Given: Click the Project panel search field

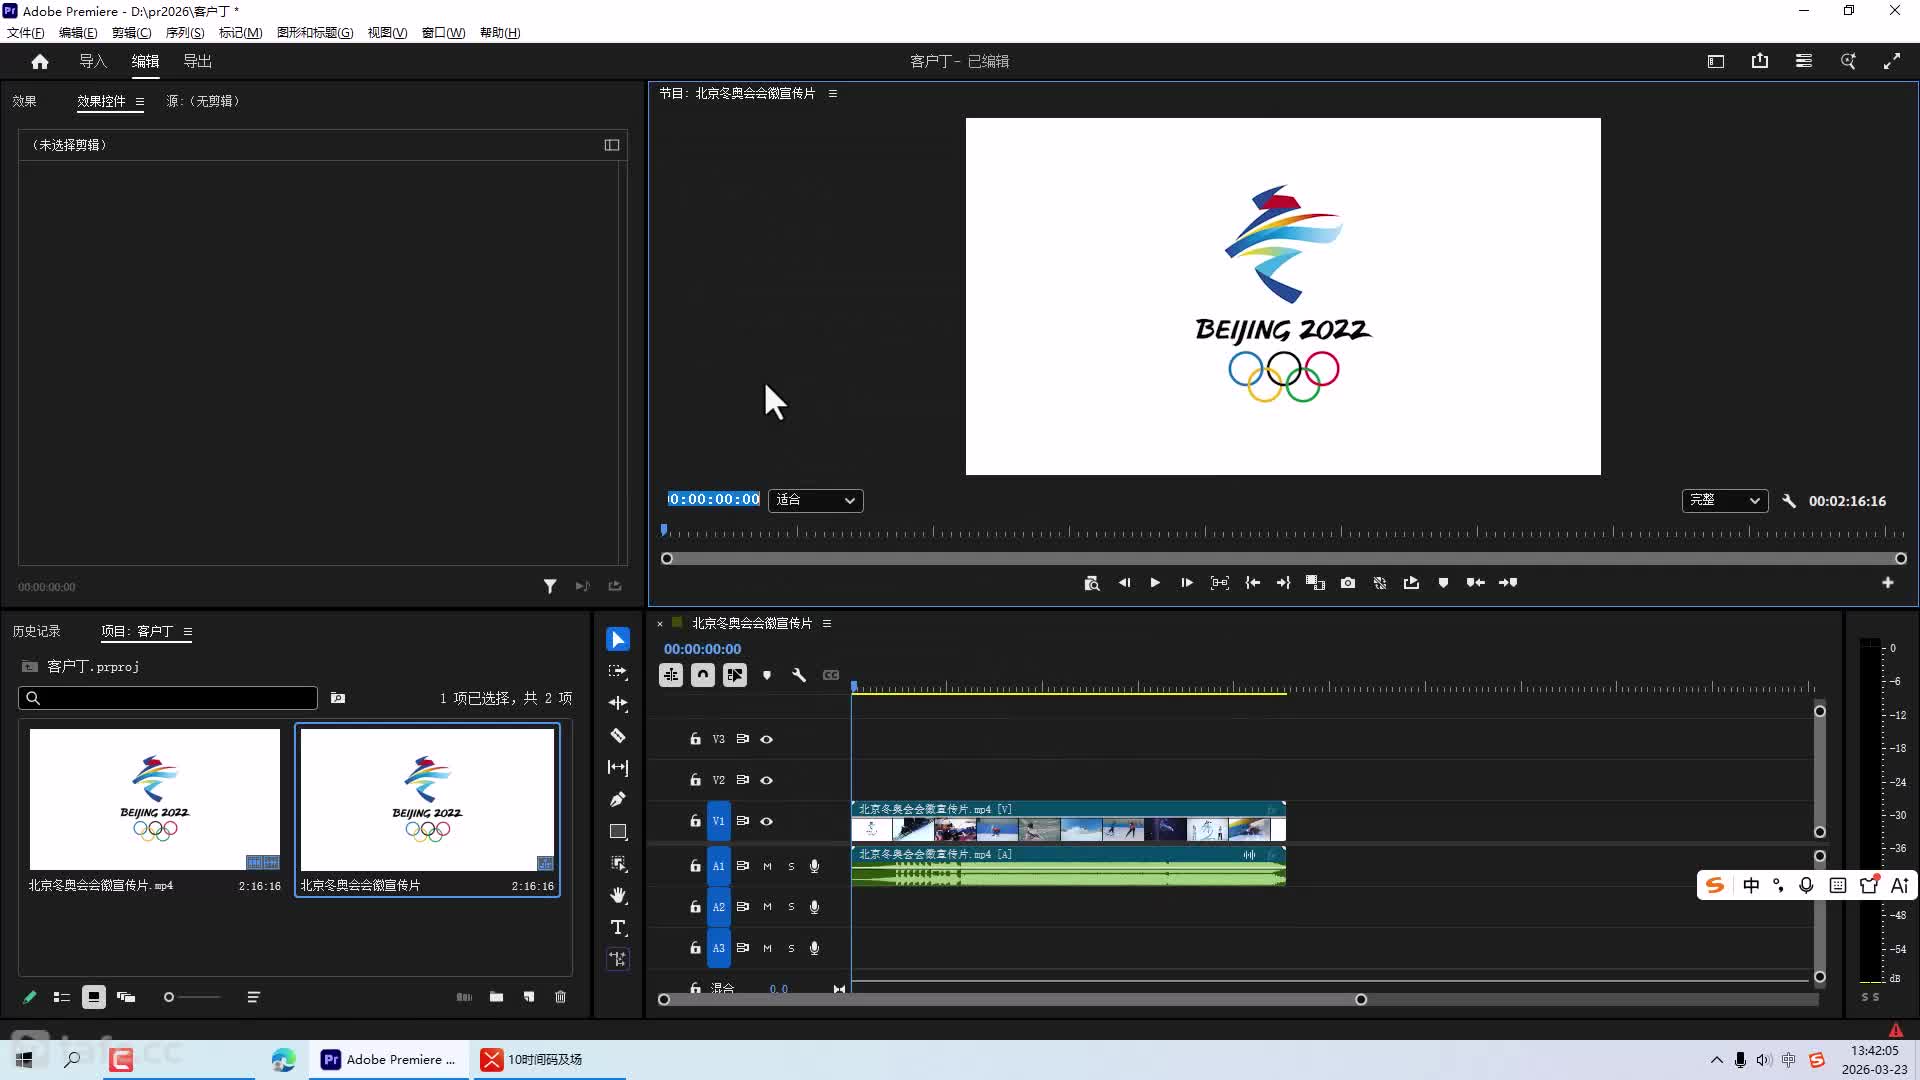Looking at the screenshot, I should (168, 698).
